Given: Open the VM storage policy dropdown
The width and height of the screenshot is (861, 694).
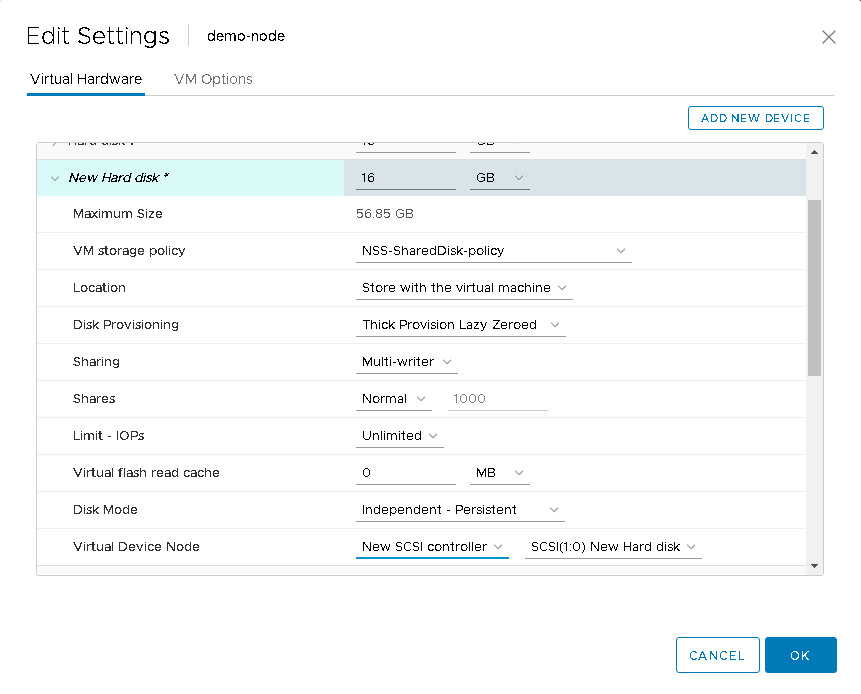Looking at the screenshot, I should point(494,251).
